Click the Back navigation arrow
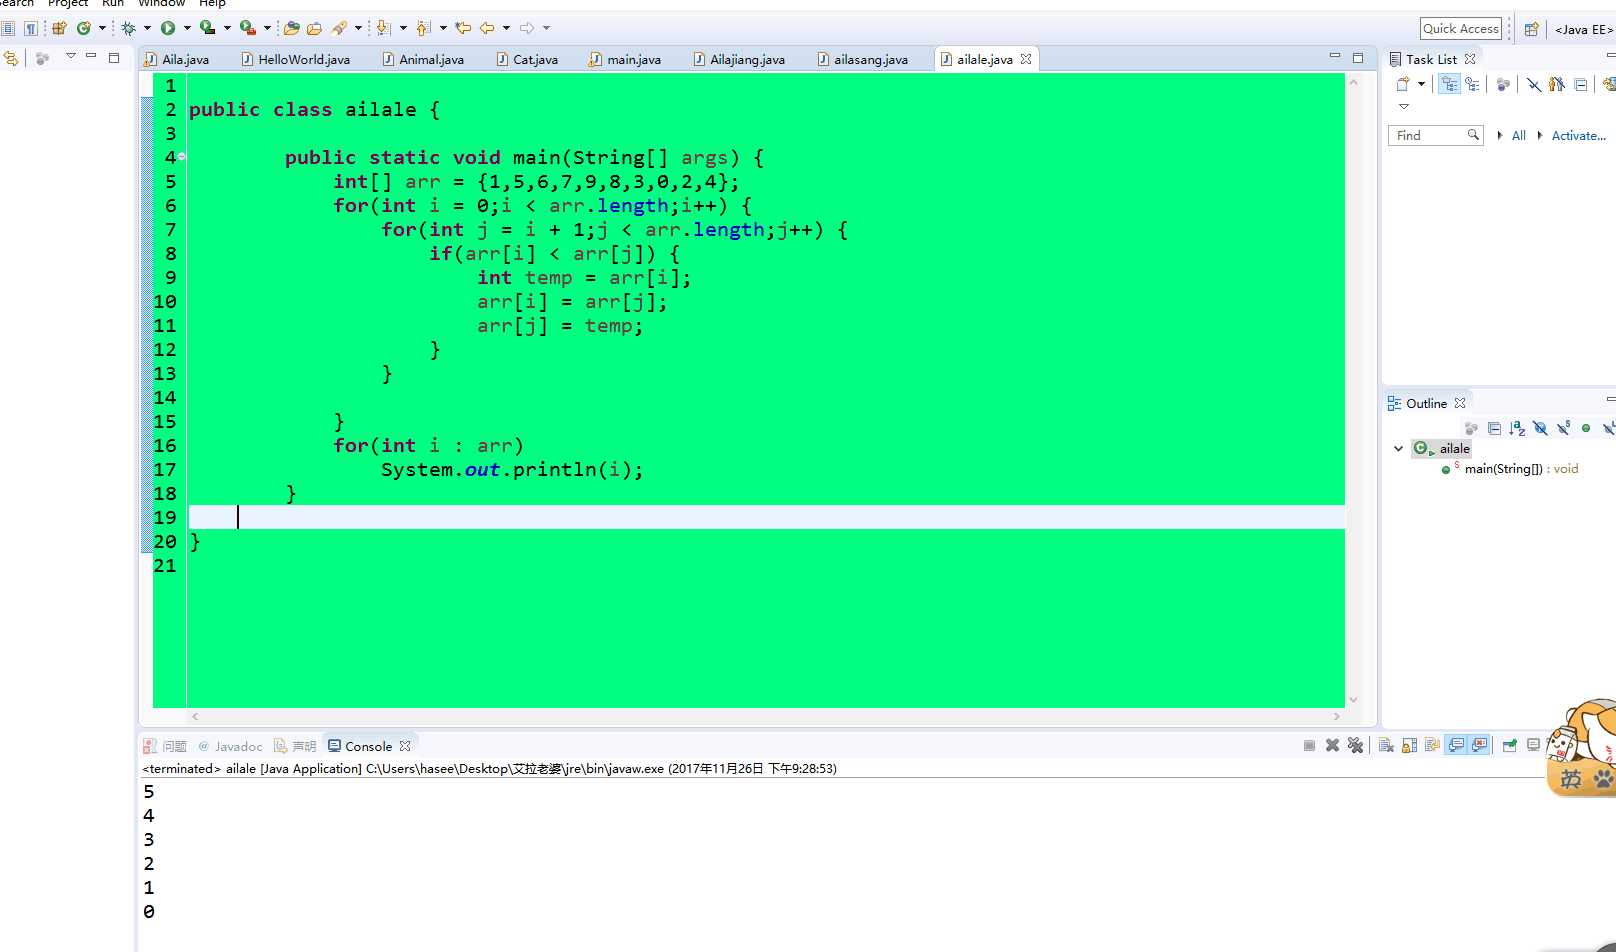 pyautogui.click(x=487, y=28)
